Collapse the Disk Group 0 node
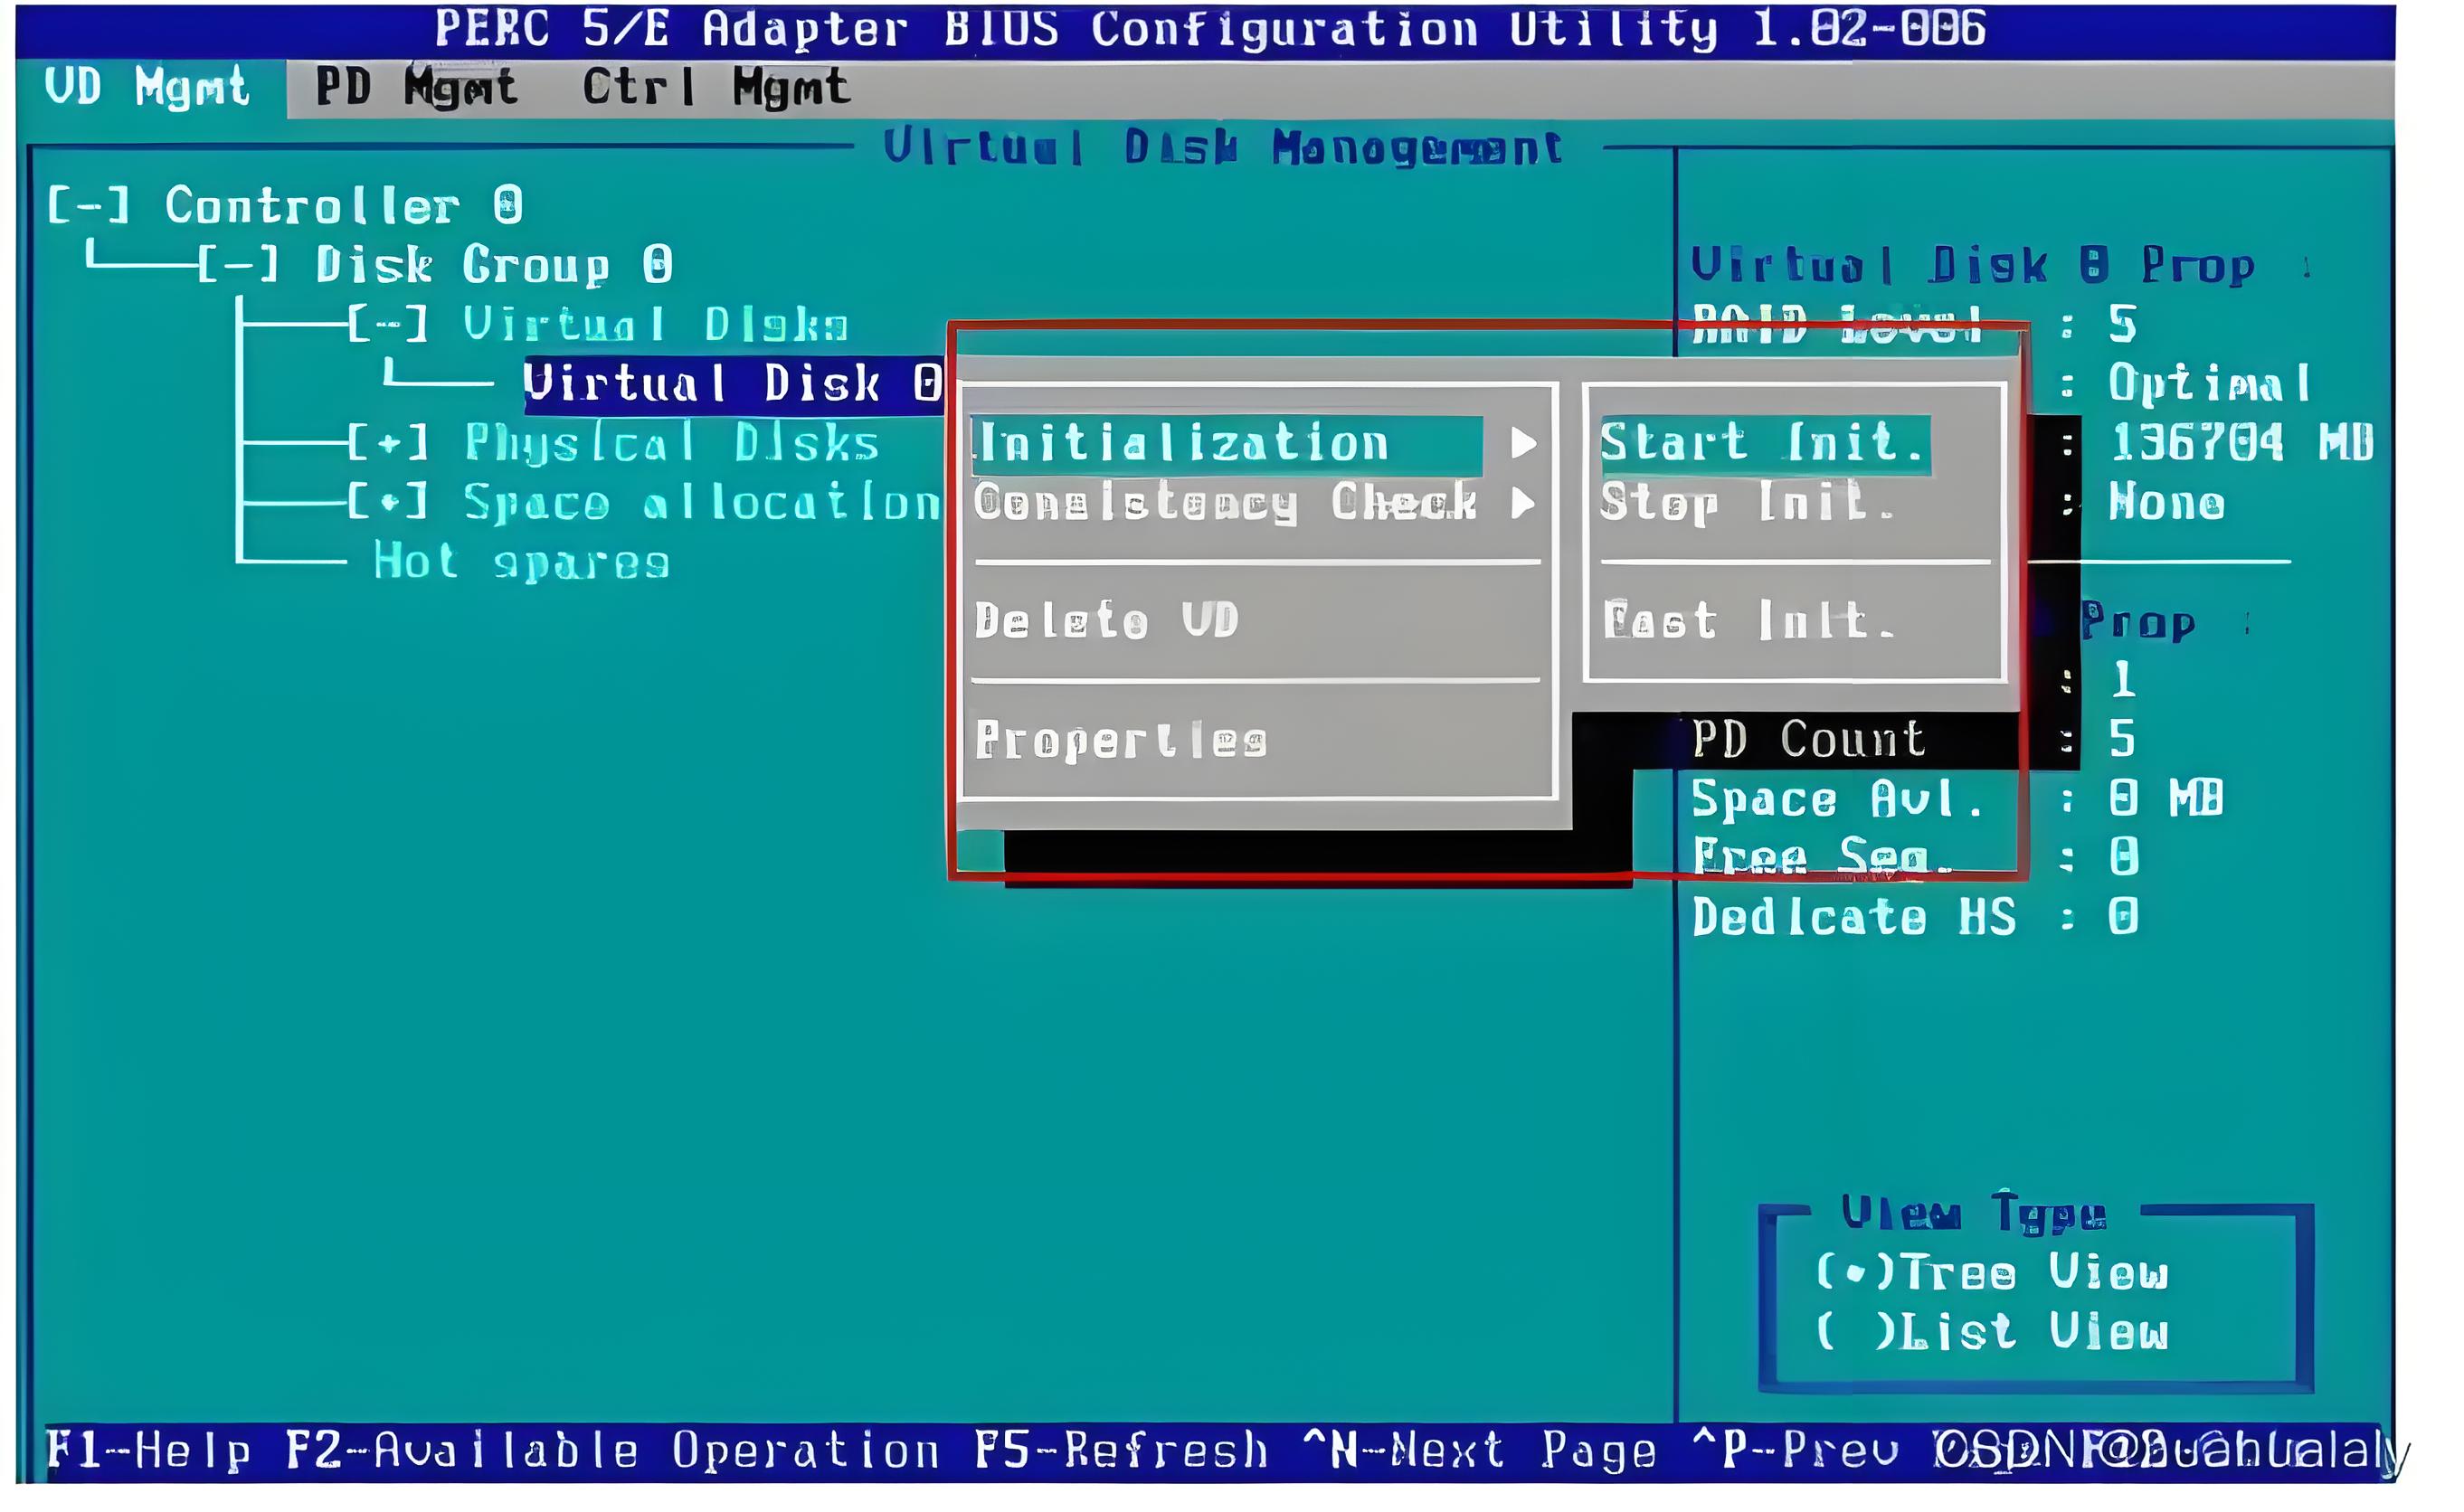 point(238,265)
